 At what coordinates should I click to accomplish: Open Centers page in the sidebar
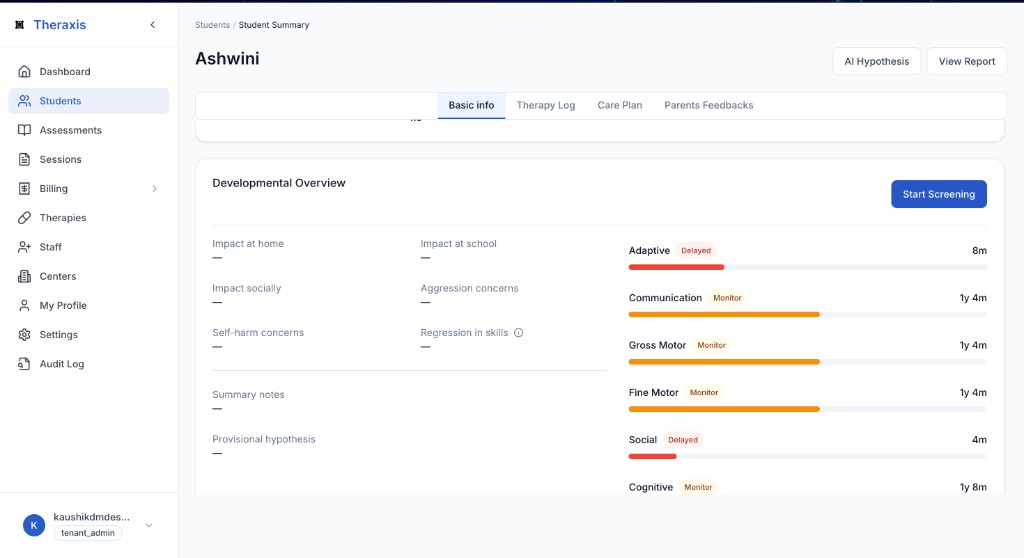pyautogui.click(x=89, y=276)
